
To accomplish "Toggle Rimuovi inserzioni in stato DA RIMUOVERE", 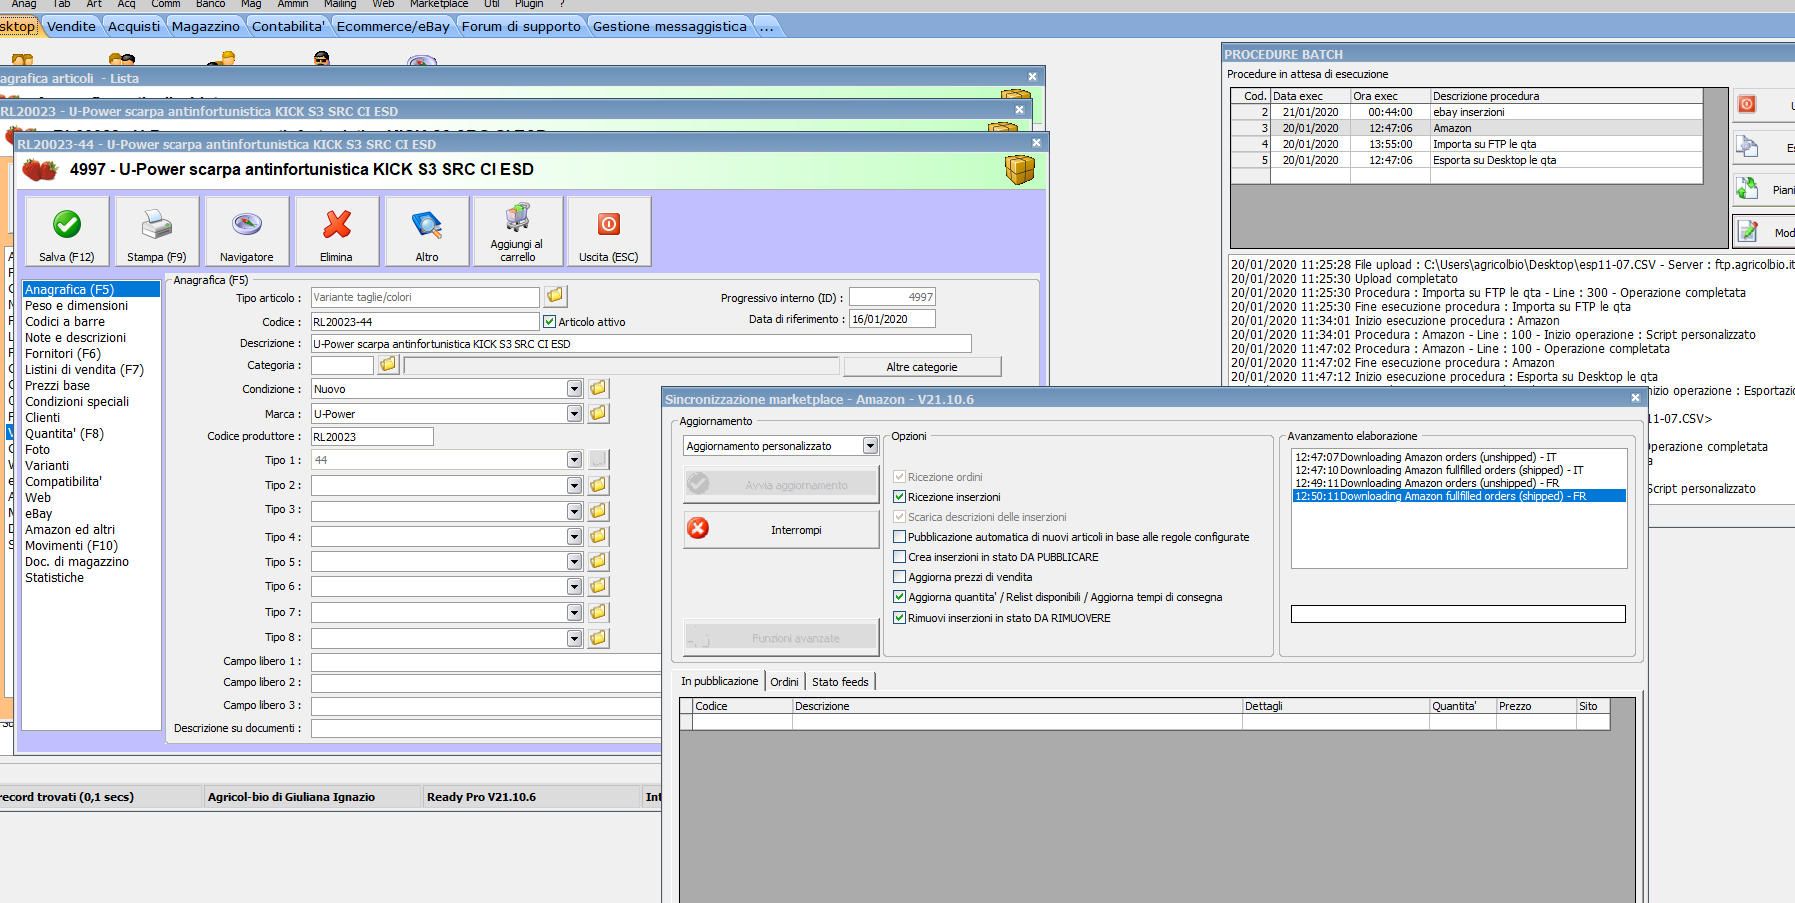I will (x=899, y=618).
